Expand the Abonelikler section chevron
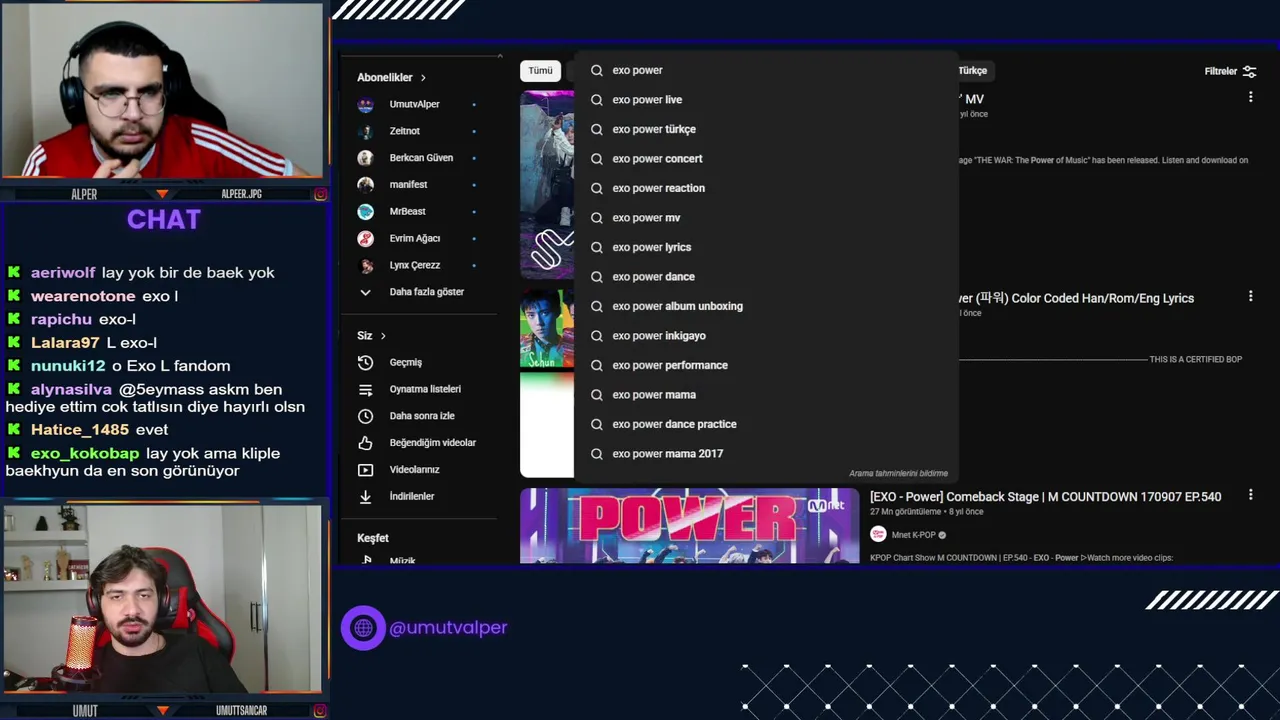The width and height of the screenshot is (1280, 720). 423,77
